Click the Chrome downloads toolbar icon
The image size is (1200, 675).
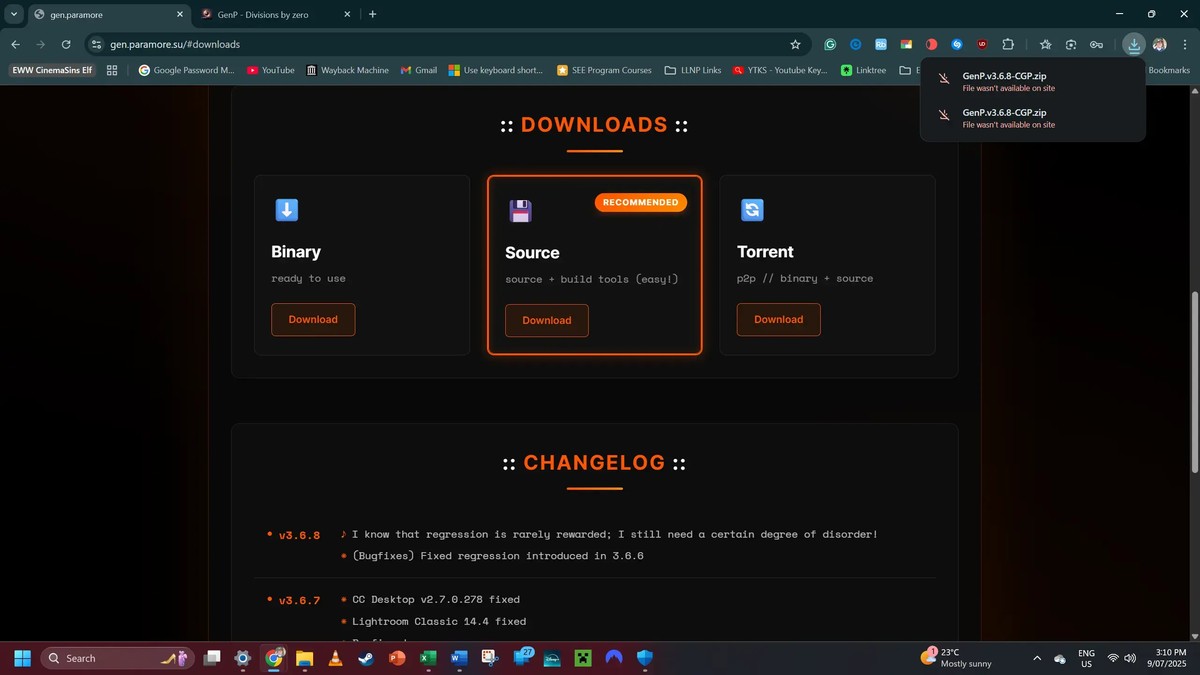tap(1133, 44)
